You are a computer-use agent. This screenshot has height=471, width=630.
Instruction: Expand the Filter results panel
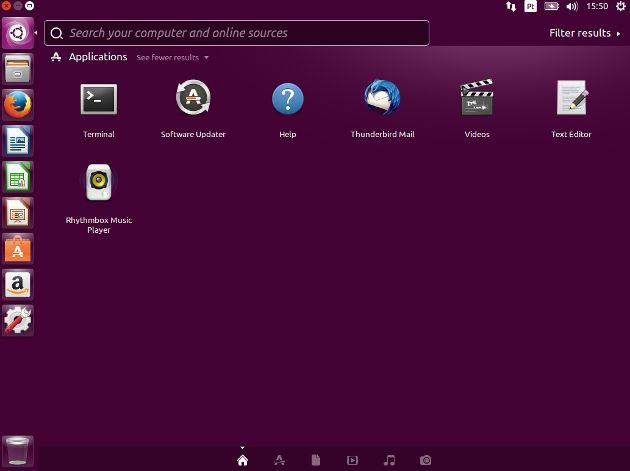click(x=584, y=33)
